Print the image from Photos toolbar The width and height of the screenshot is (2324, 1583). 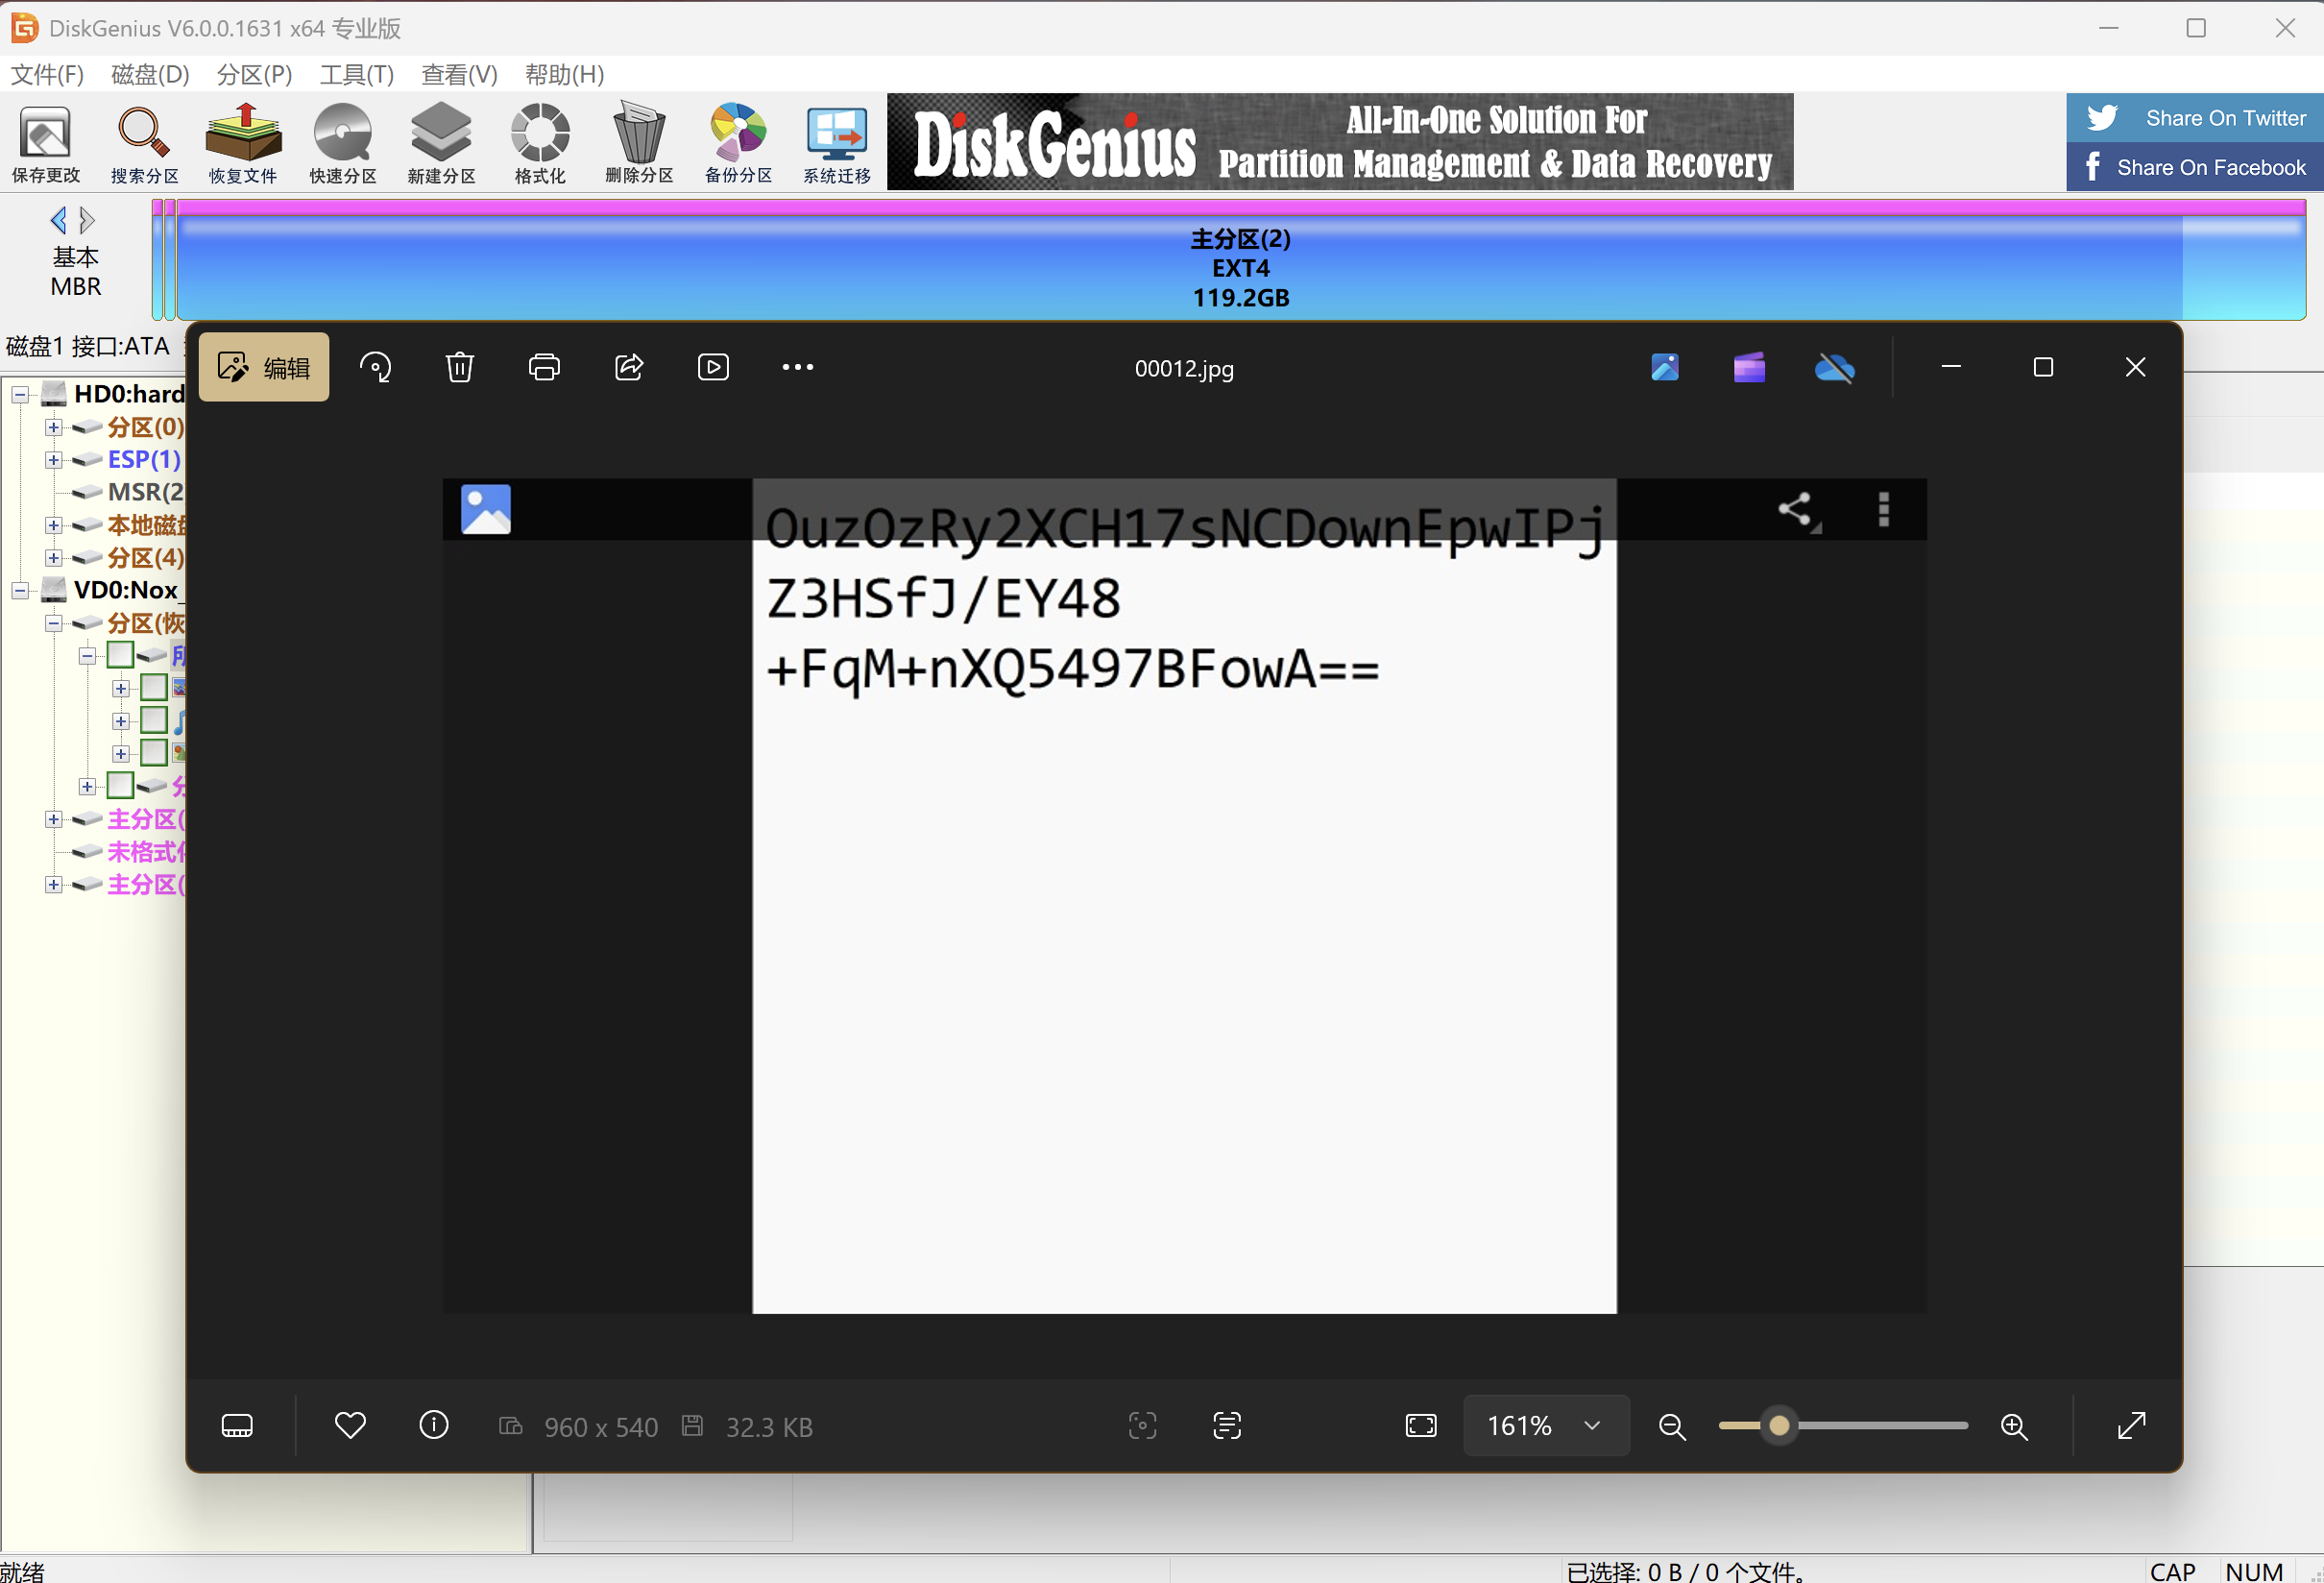click(x=544, y=367)
